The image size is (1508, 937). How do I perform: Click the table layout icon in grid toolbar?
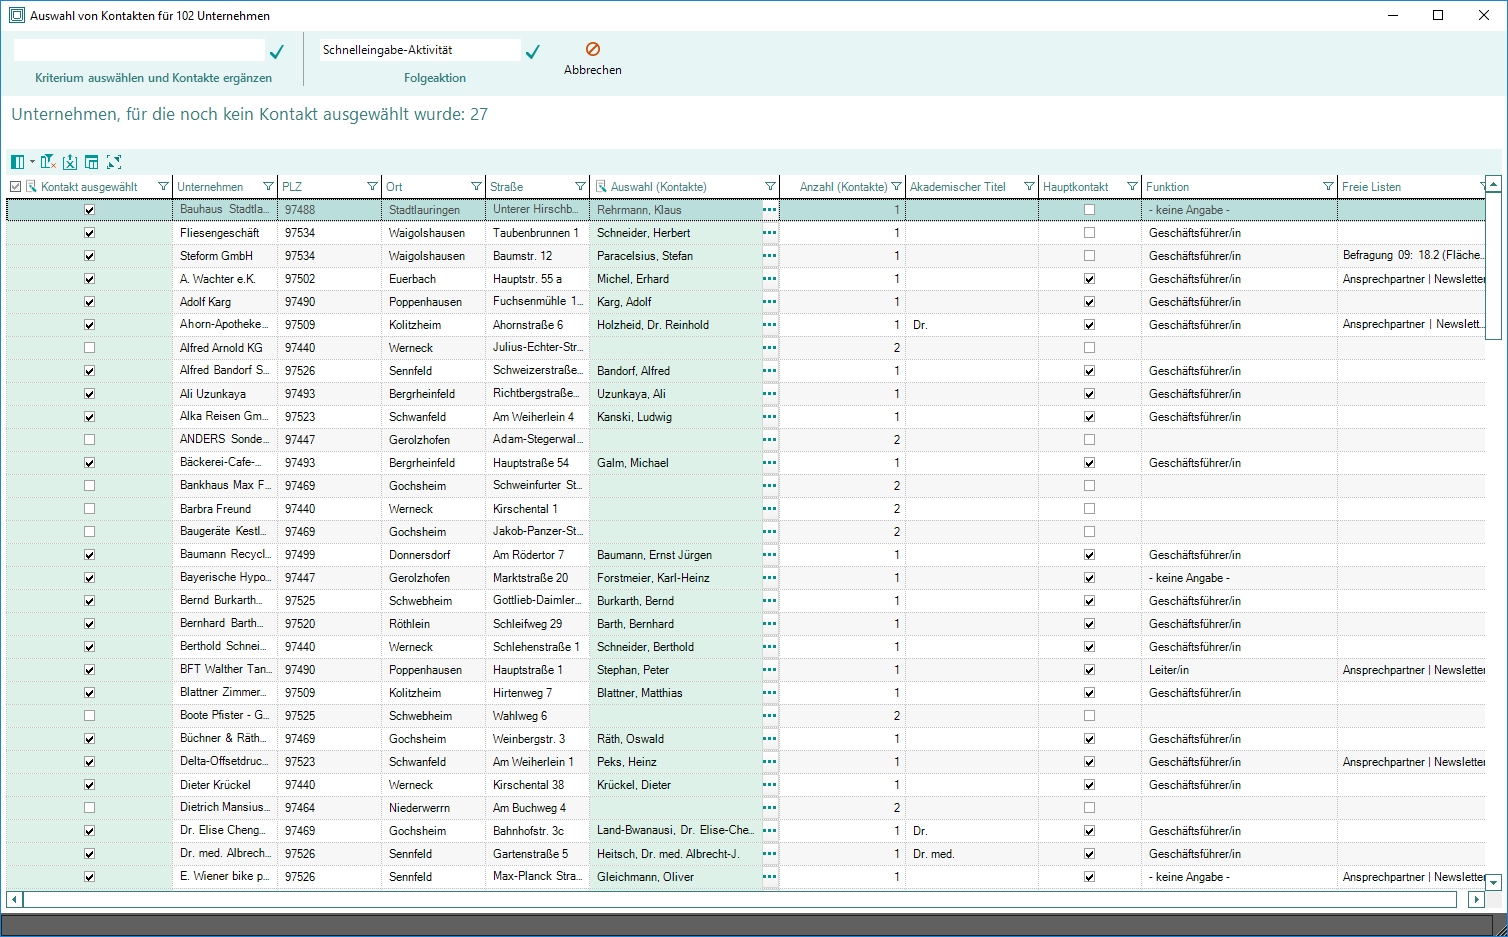[x=92, y=162]
